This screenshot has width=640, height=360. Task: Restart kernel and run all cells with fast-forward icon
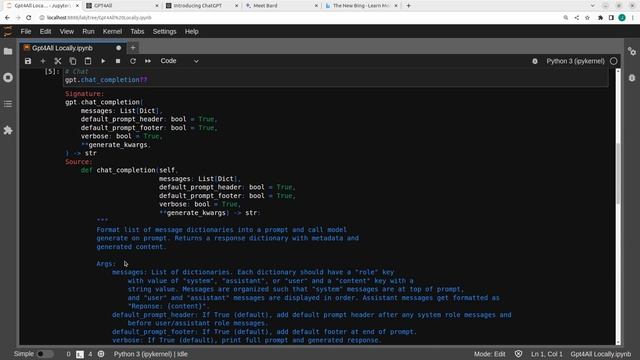[x=148, y=61]
